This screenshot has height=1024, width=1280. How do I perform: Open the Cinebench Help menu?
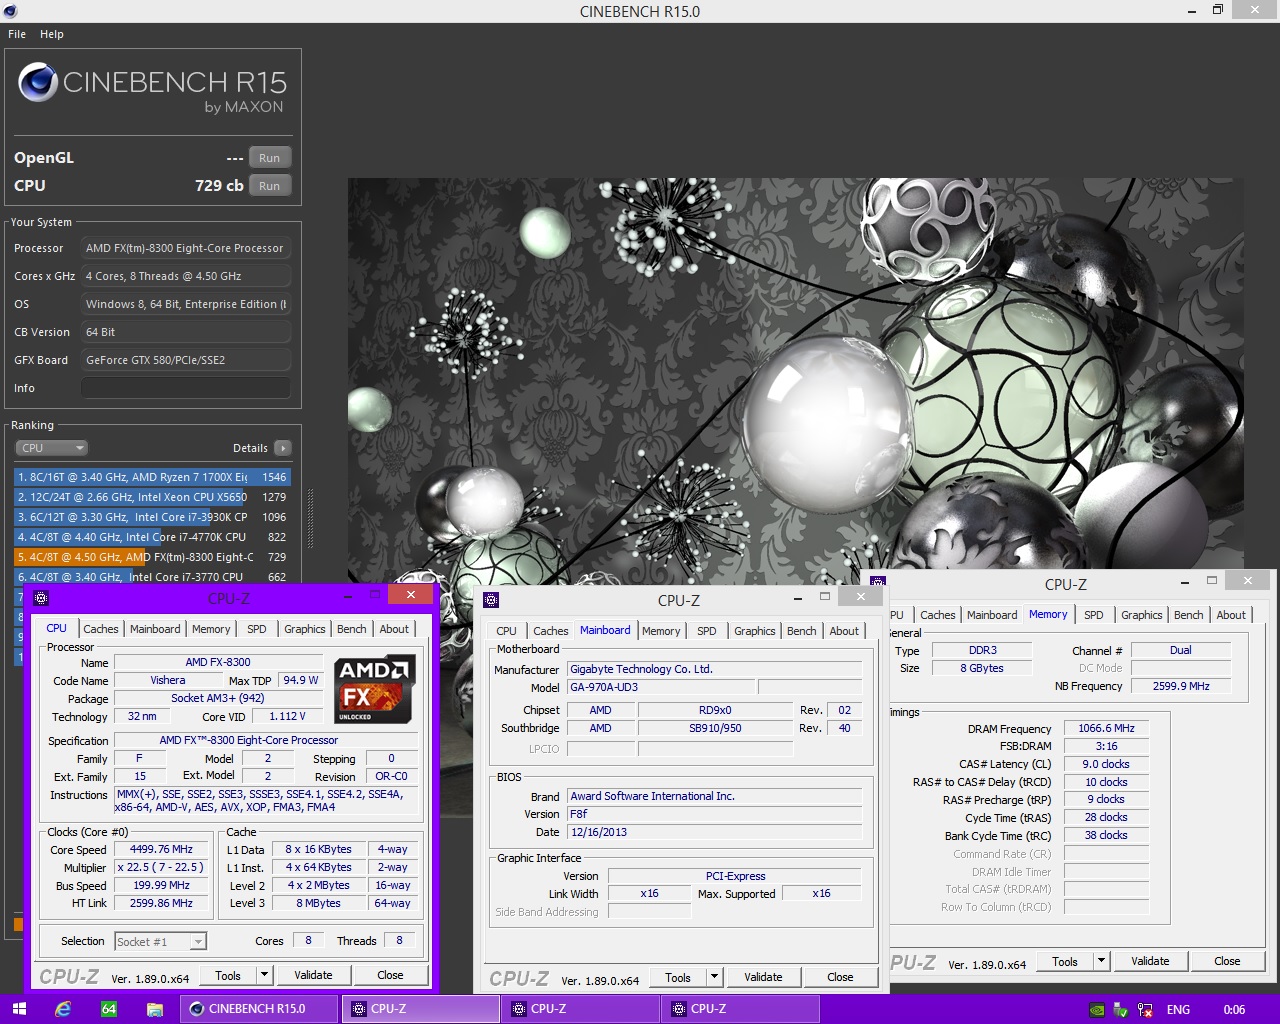(x=52, y=34)
